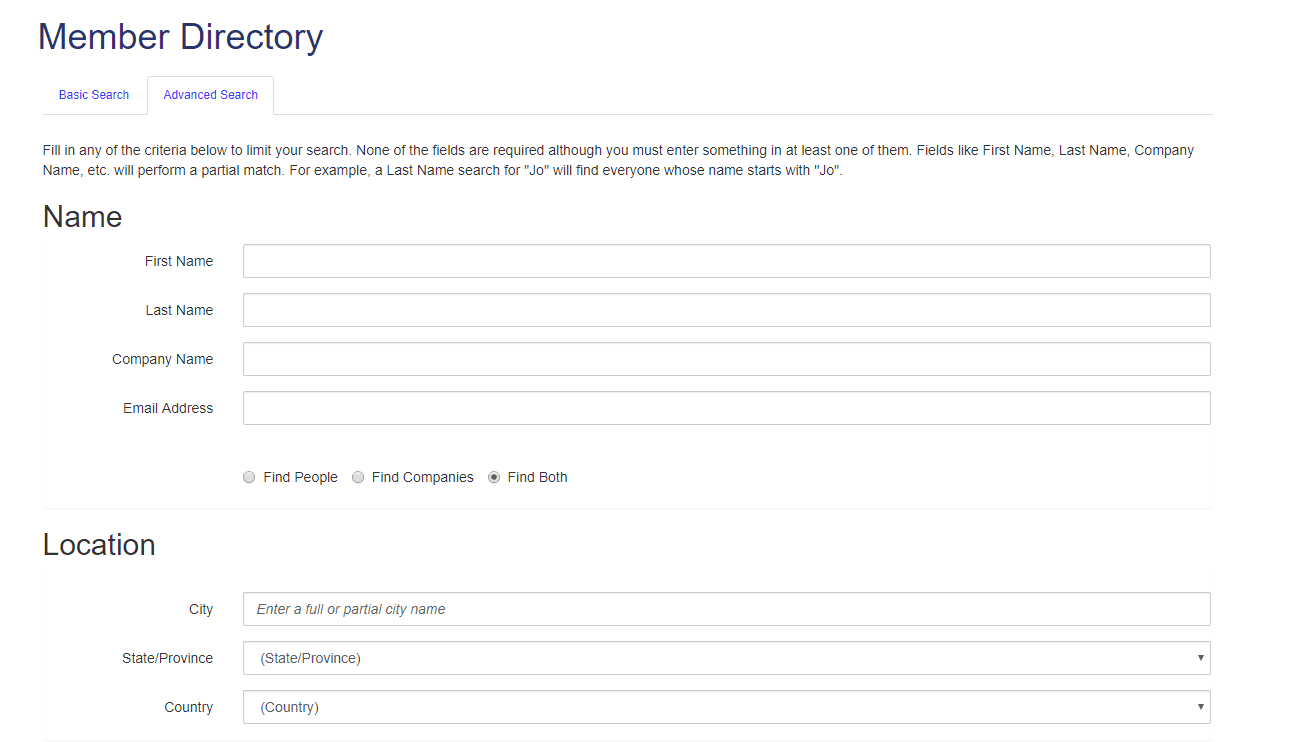Viewport: 1301px width, 742px height.
Task: Click the "Country" field label
Action: [x=189, y=707]
